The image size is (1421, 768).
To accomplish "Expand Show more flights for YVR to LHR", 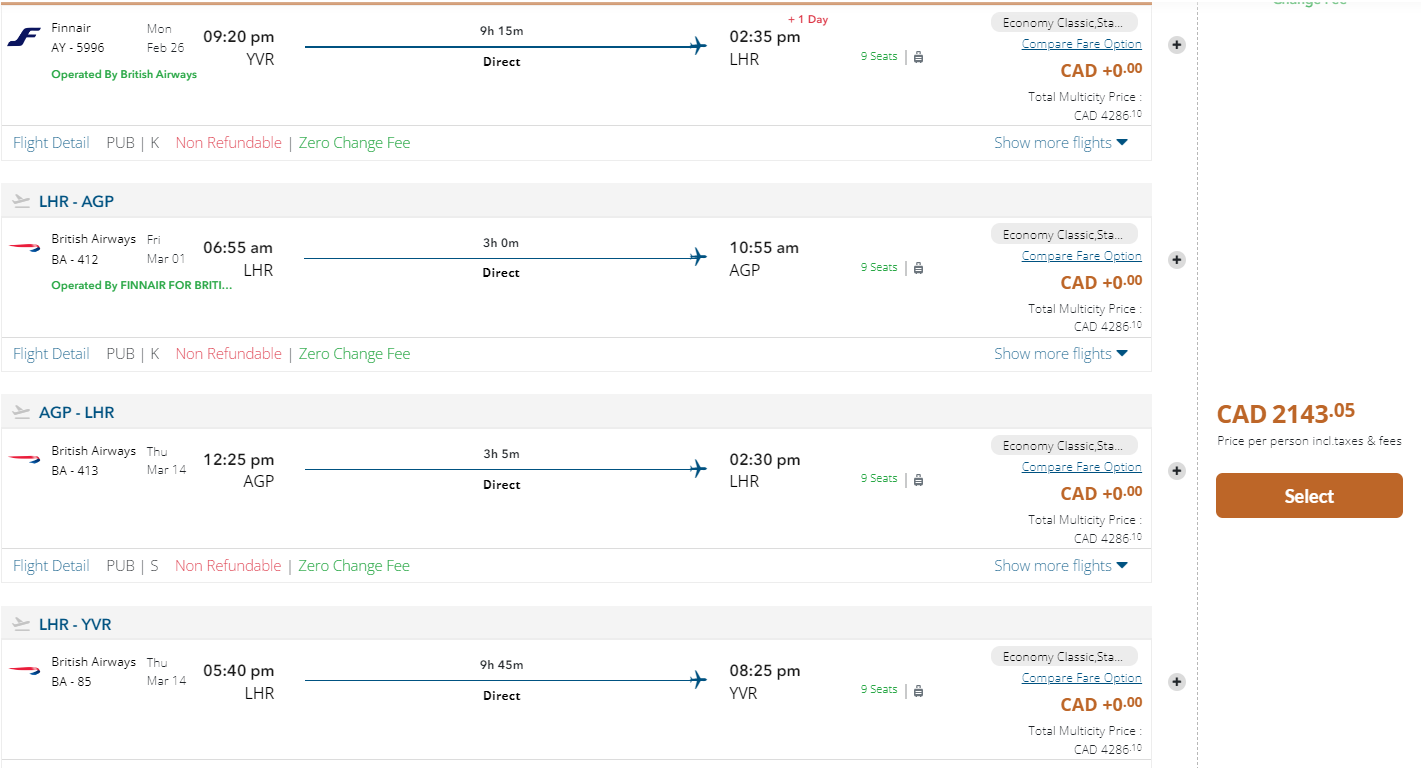I will [x=1060, y=143].
